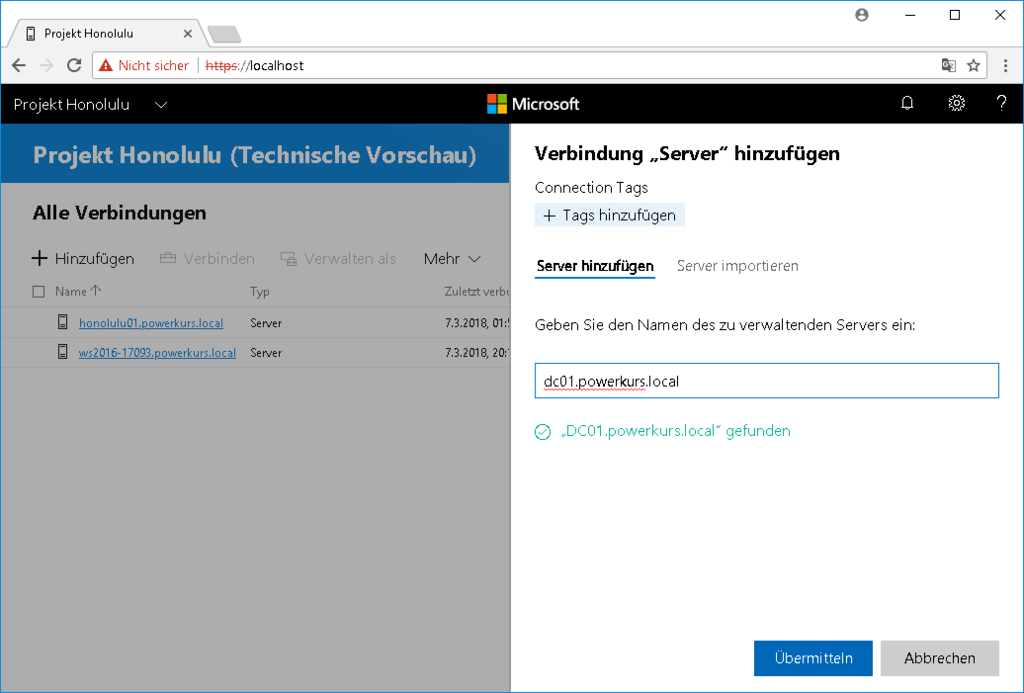
Task: Click Tags hinzufügen button
Action: [x=609, y=215]
